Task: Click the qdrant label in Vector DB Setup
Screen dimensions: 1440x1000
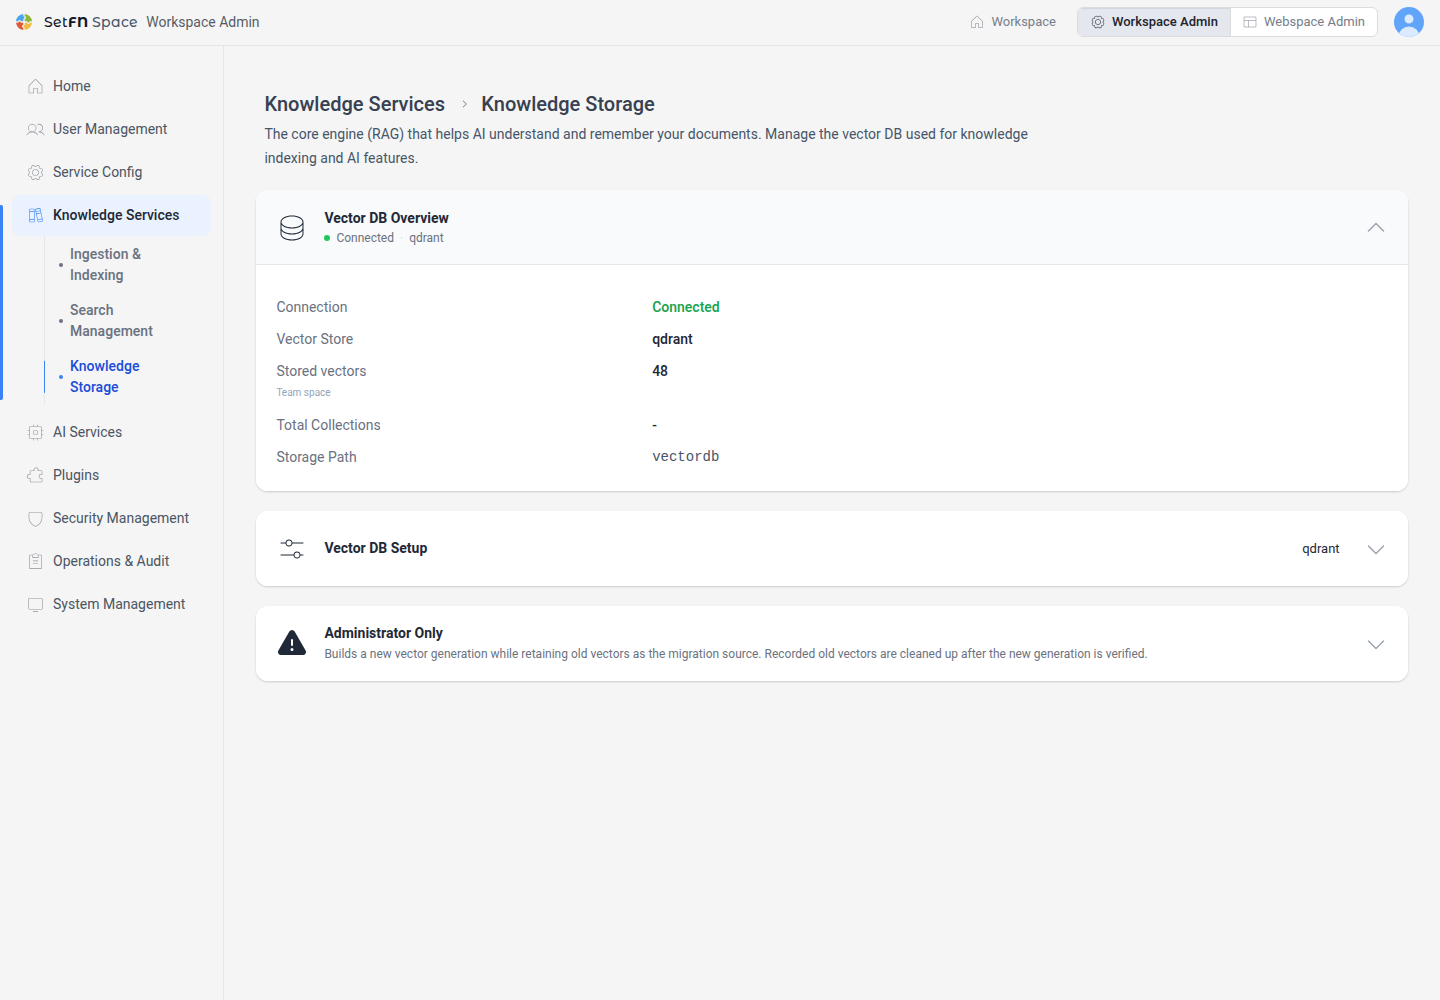Action: tap(1321, 549)
